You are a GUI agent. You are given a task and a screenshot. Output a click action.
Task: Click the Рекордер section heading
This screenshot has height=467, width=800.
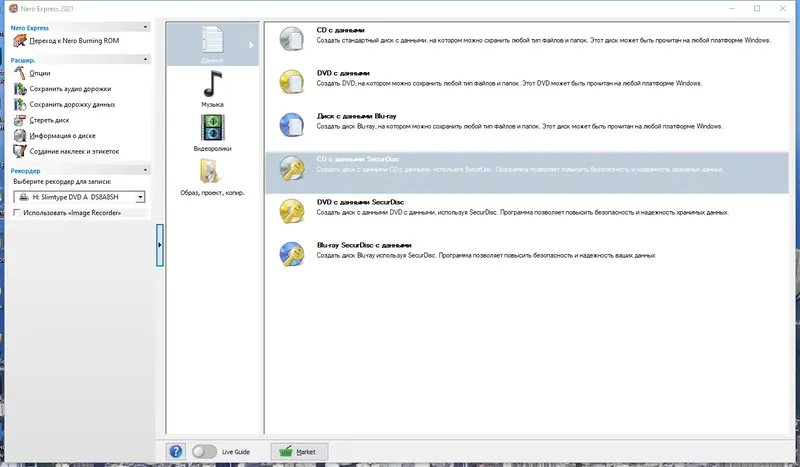point(26,170)
